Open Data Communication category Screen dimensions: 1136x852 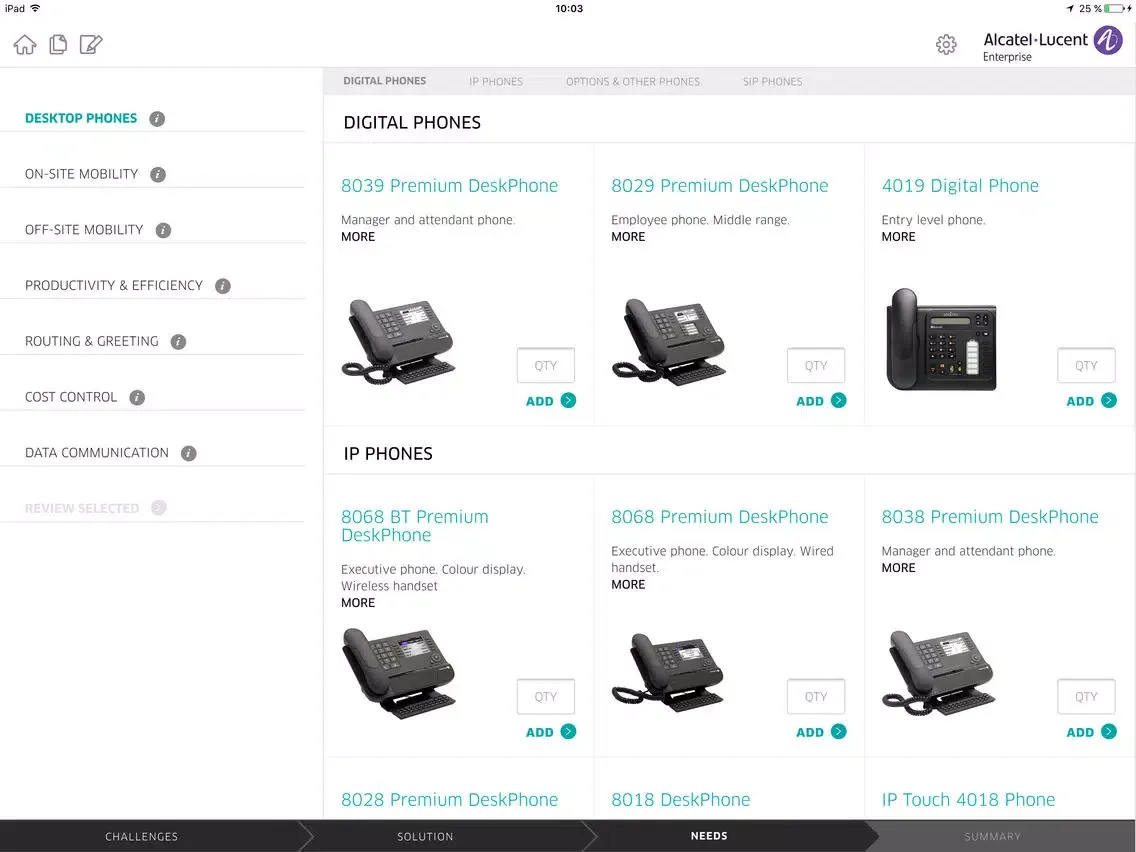[96, 454]
